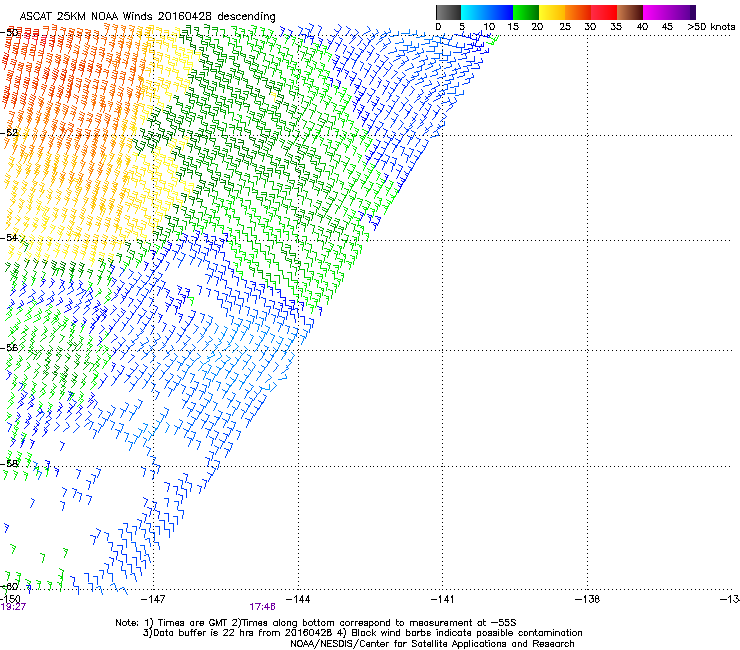The height and width of the screenshot is (650, 740).
Task: Click the orange 25-30 knots legend segment
Action: pos(578,12)
